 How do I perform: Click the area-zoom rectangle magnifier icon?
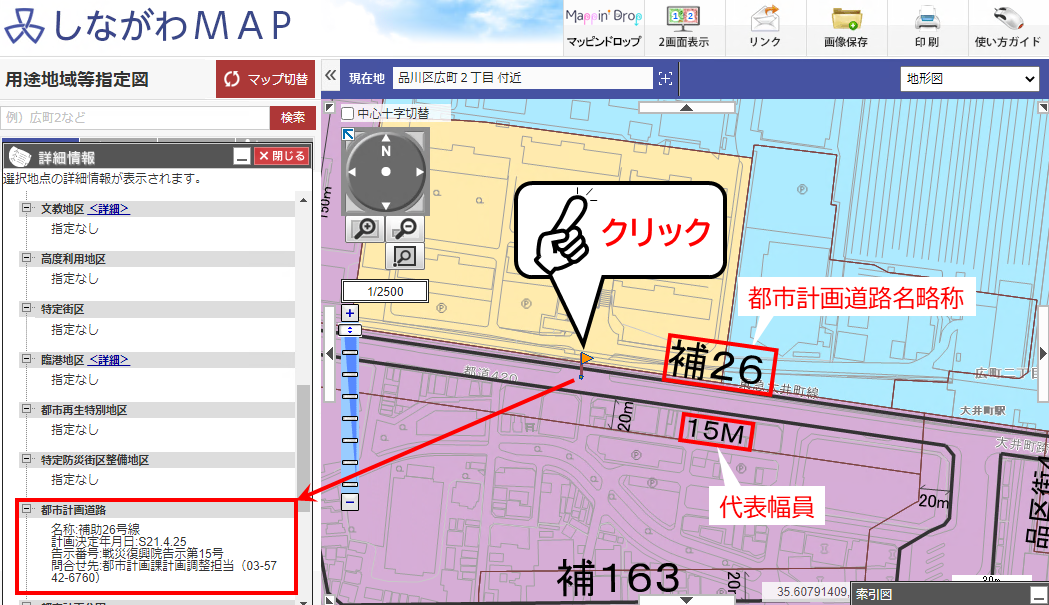[405, 256]
